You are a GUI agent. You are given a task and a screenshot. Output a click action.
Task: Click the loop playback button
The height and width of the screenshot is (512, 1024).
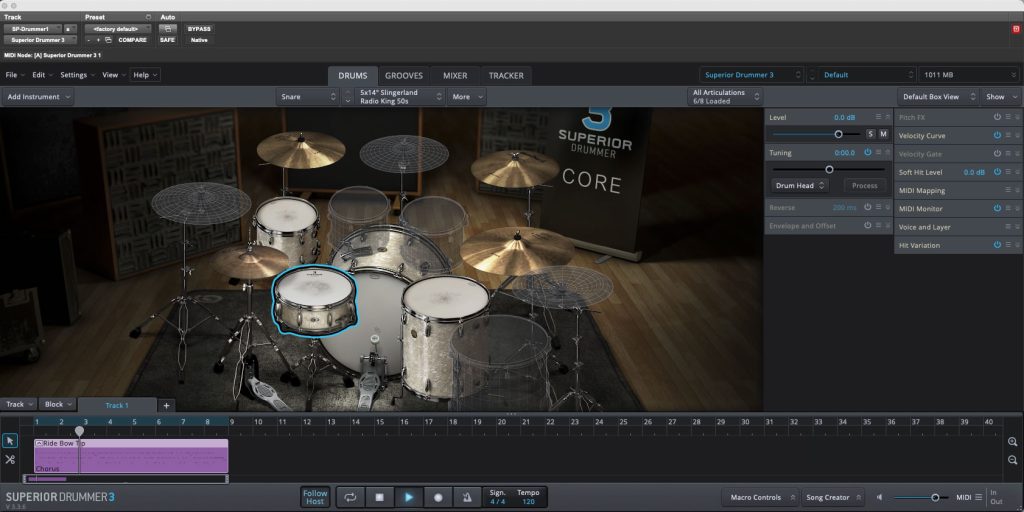(x=351, y=497)
